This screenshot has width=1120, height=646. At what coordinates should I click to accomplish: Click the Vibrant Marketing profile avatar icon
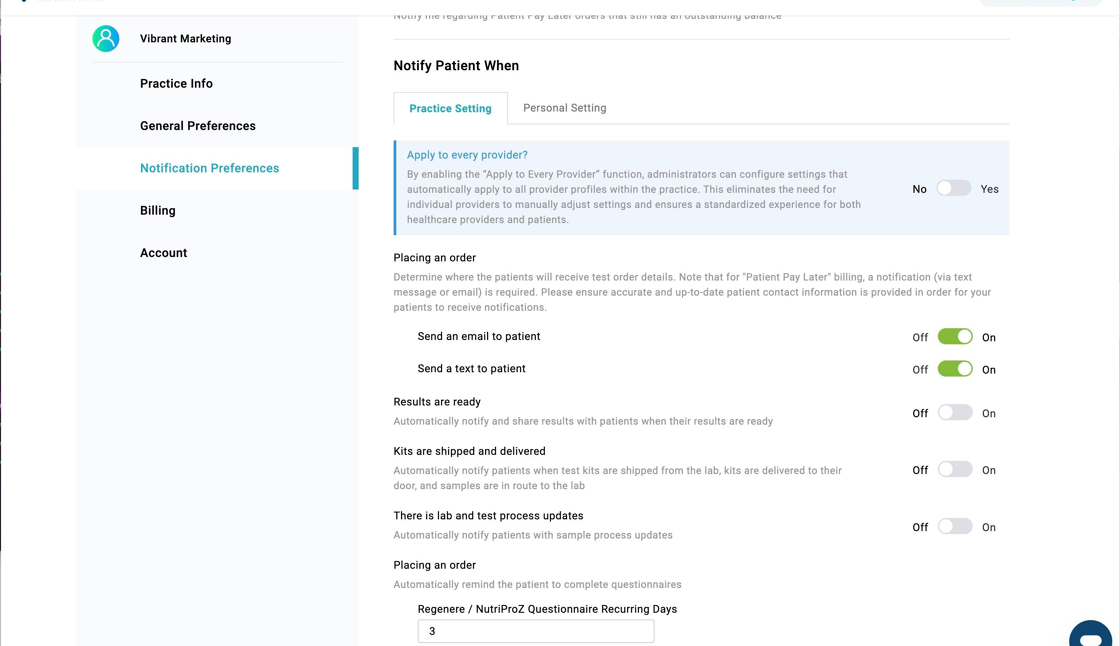click(x=106, y=39)
